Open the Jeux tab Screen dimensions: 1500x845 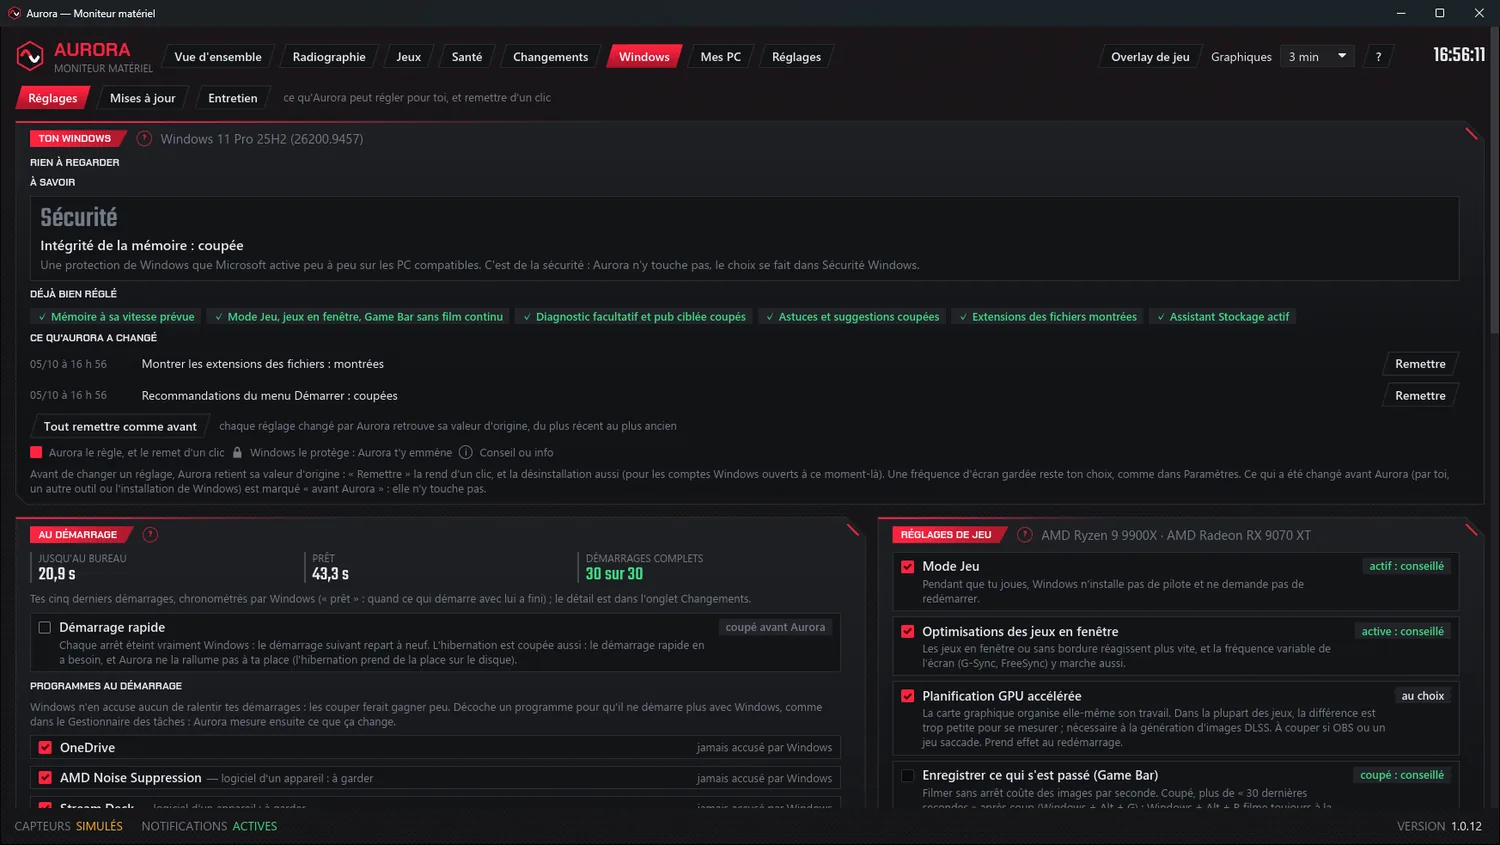408,57
